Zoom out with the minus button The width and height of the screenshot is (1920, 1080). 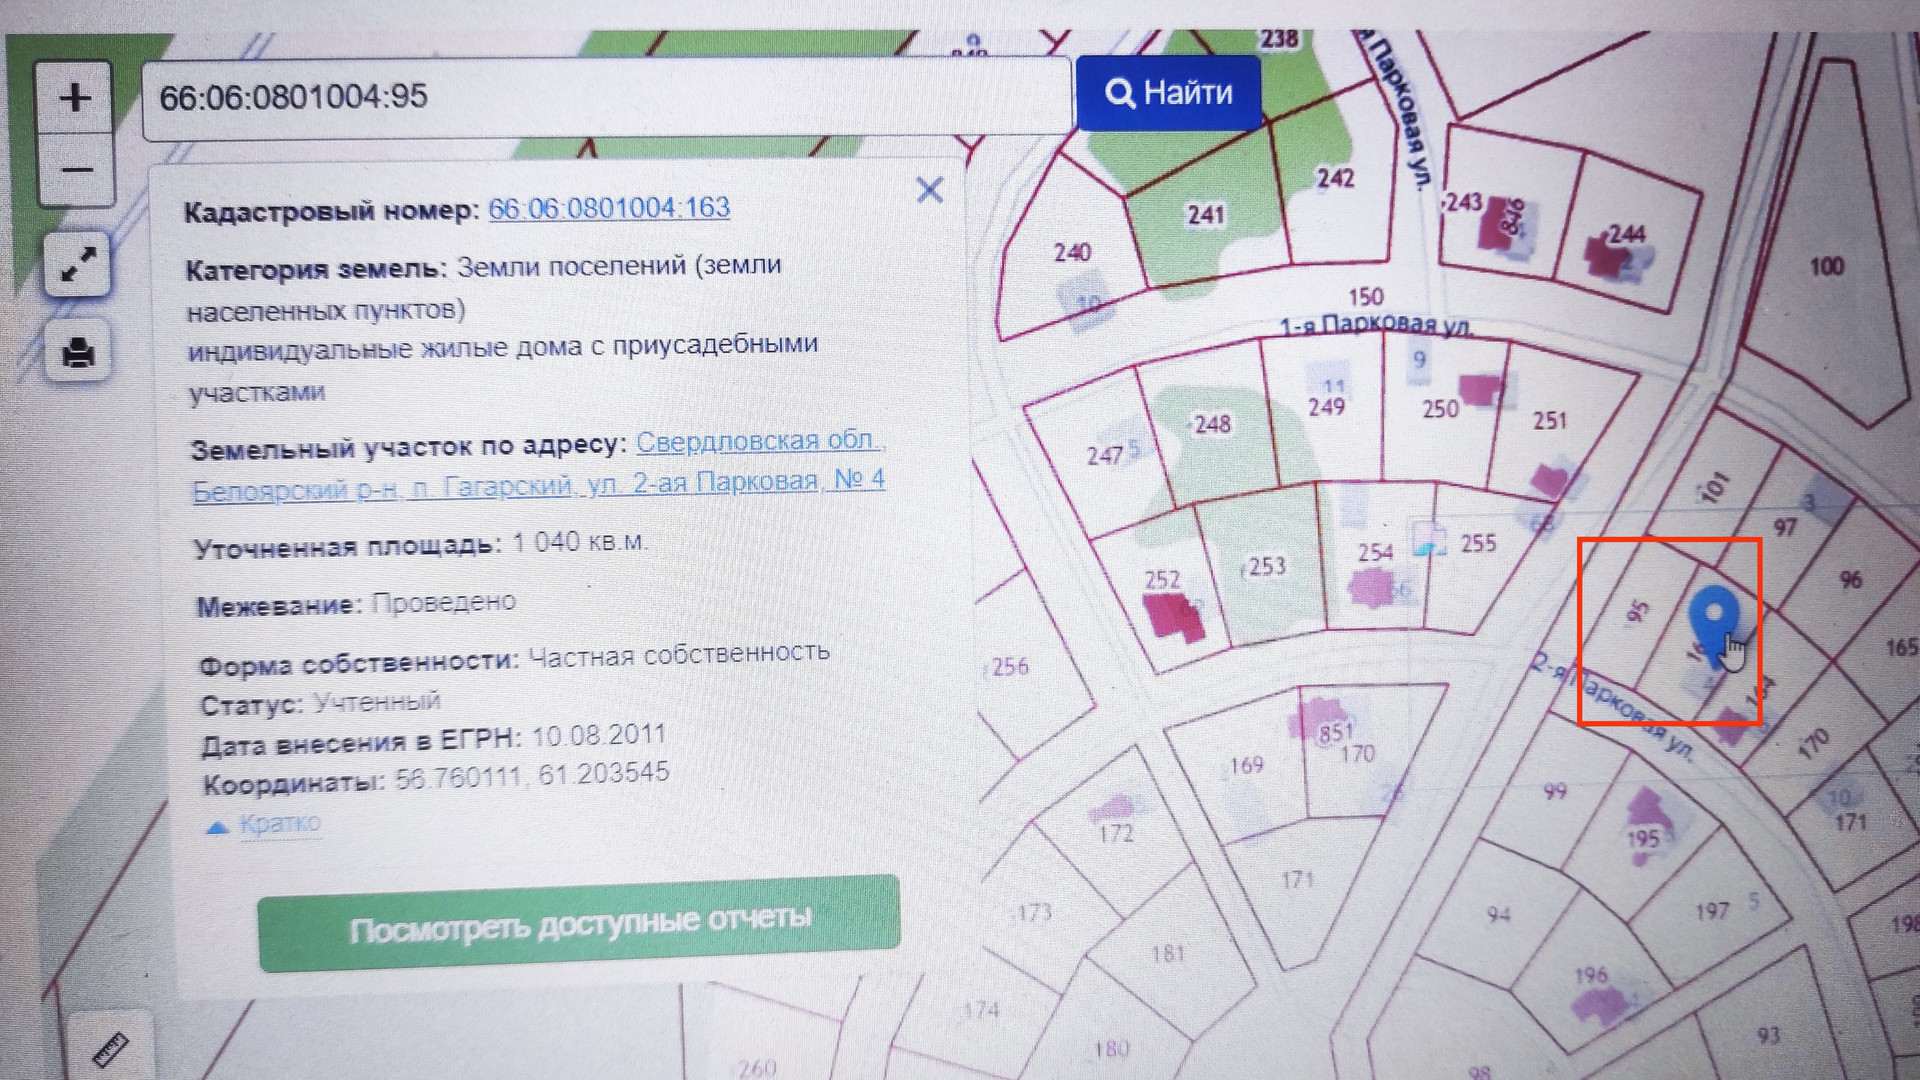76,170
